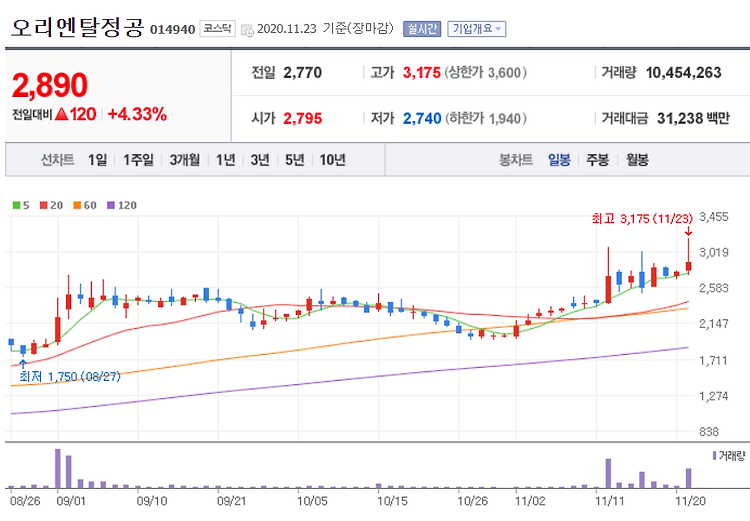Switch to 1년 line chart
The width and height of the screenshot is (750, 521).
[x=225, y=160]
